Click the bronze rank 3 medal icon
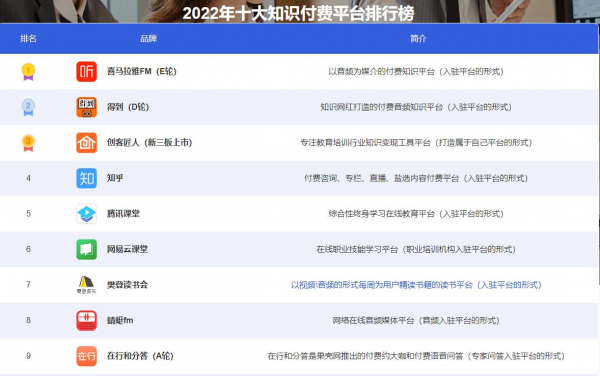Screen dimensions: 600x376 tap(28, 143)
